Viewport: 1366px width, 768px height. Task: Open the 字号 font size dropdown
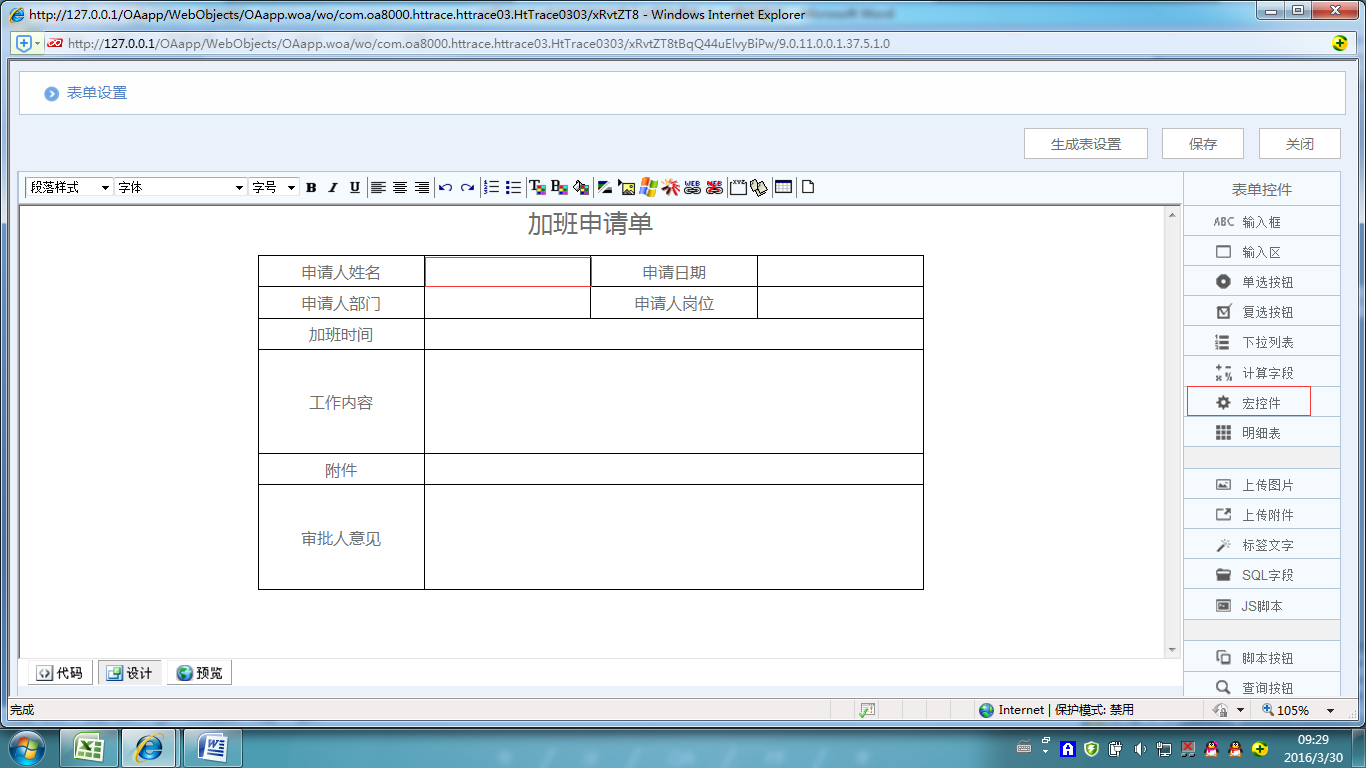(274, 187)
